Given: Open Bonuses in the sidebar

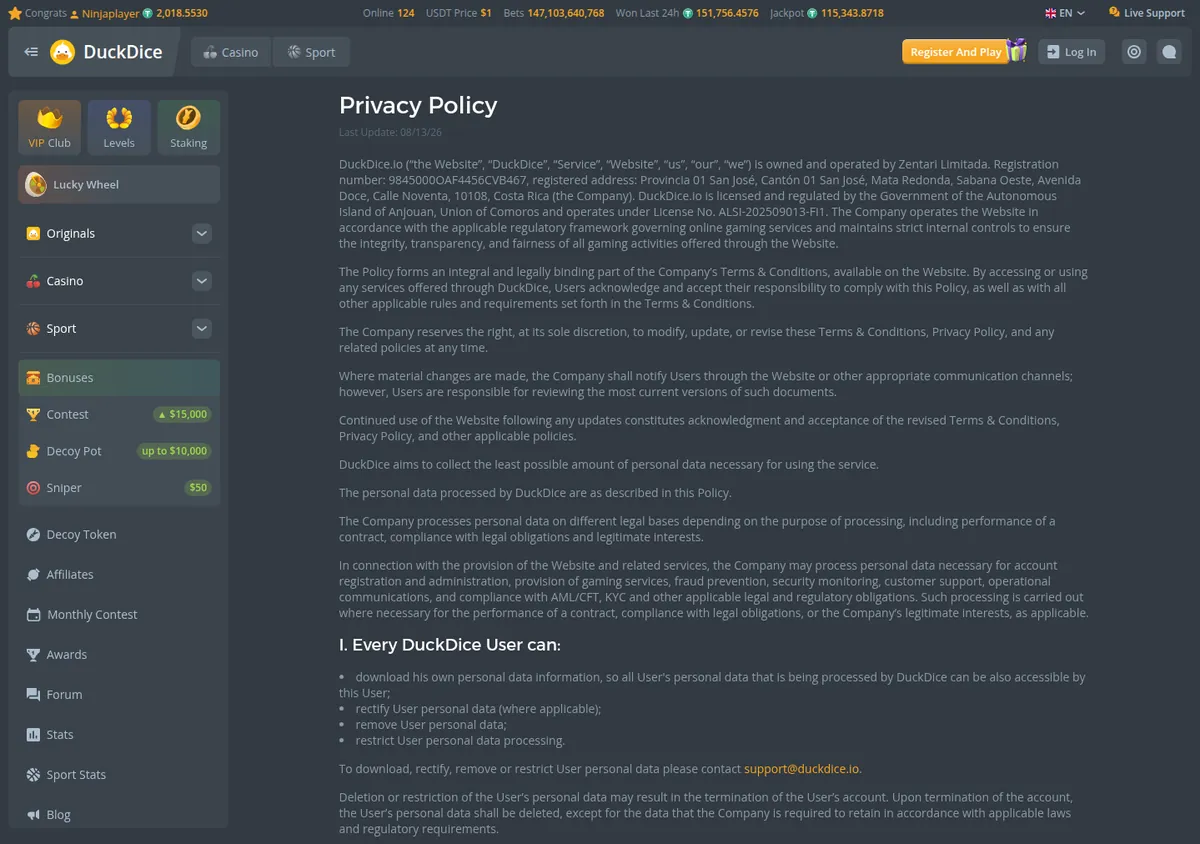Looking at the screenshot, I should tap(119, 378).
